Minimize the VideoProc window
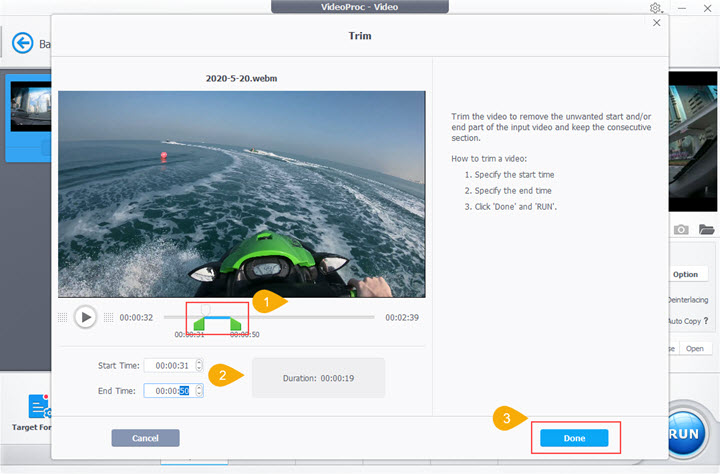720x474 pixels. 682,8
